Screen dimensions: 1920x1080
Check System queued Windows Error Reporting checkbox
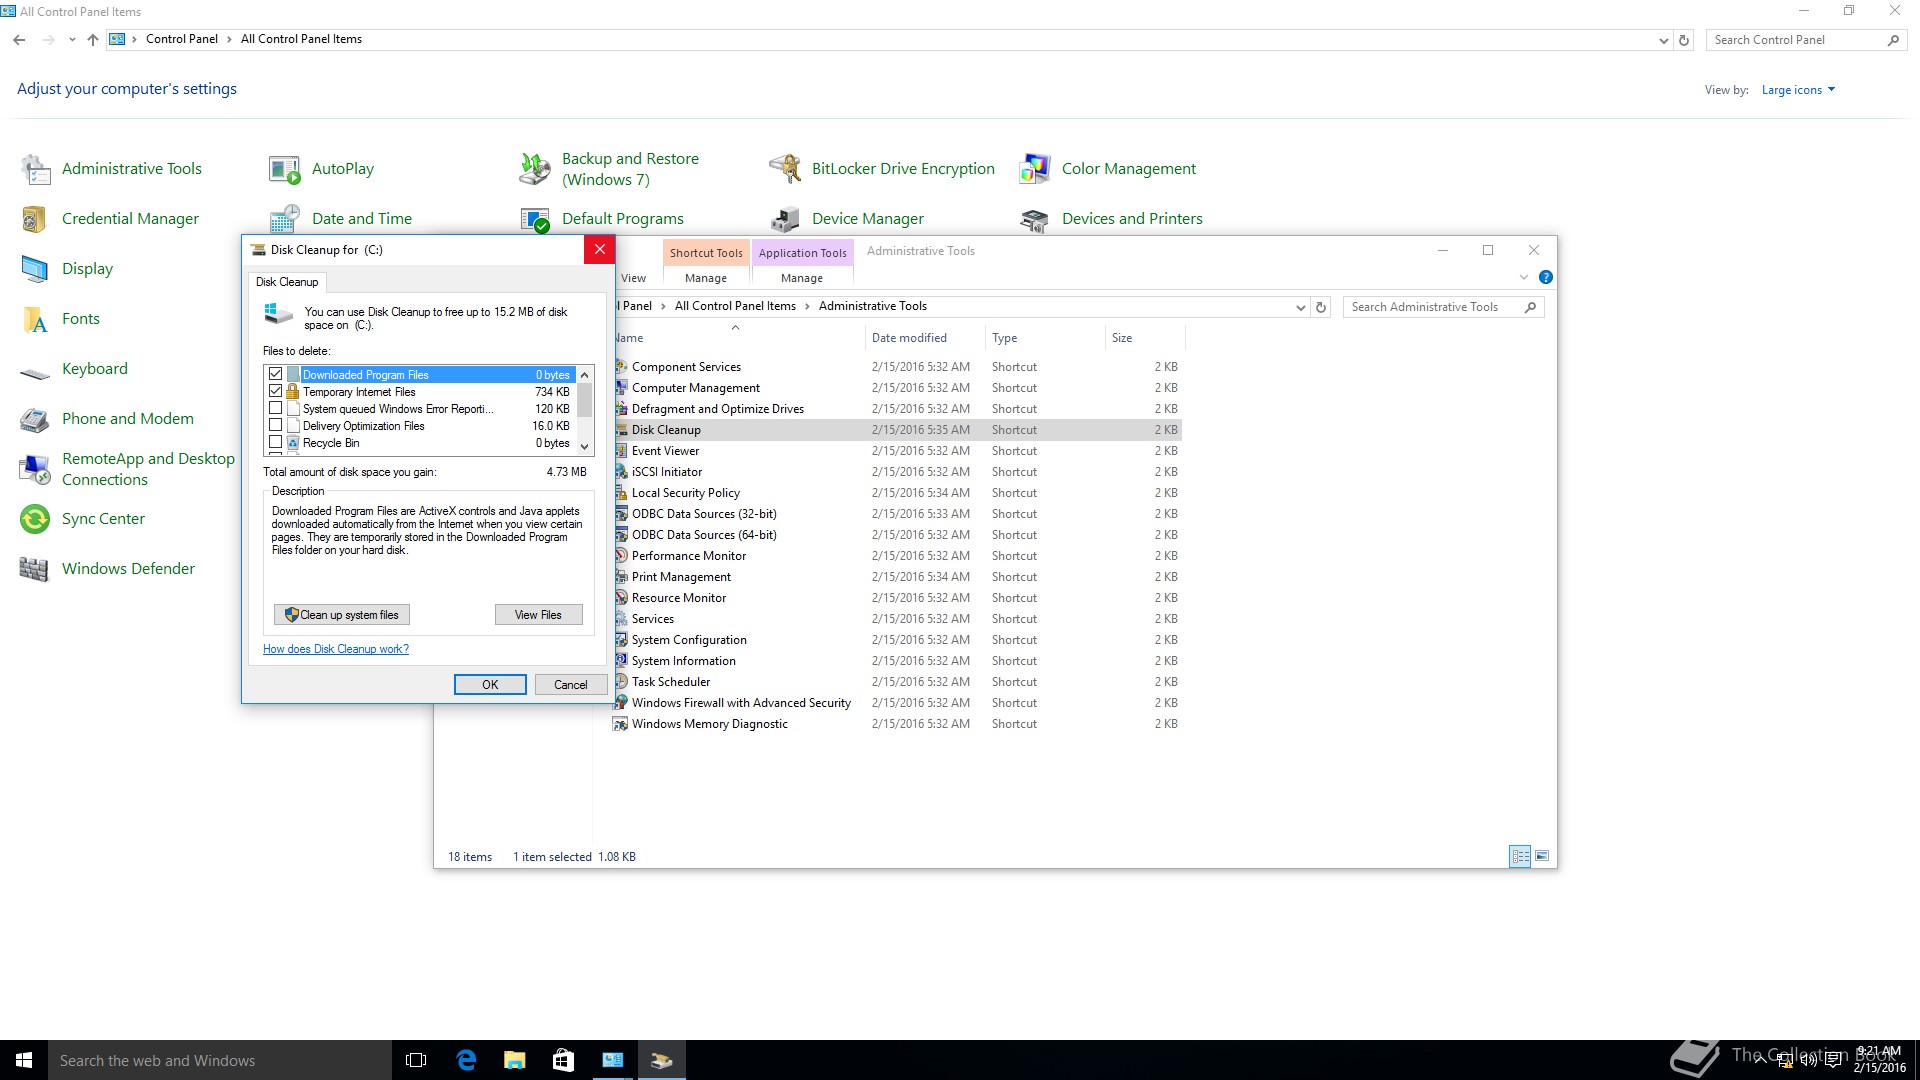(x=276, y=408)
